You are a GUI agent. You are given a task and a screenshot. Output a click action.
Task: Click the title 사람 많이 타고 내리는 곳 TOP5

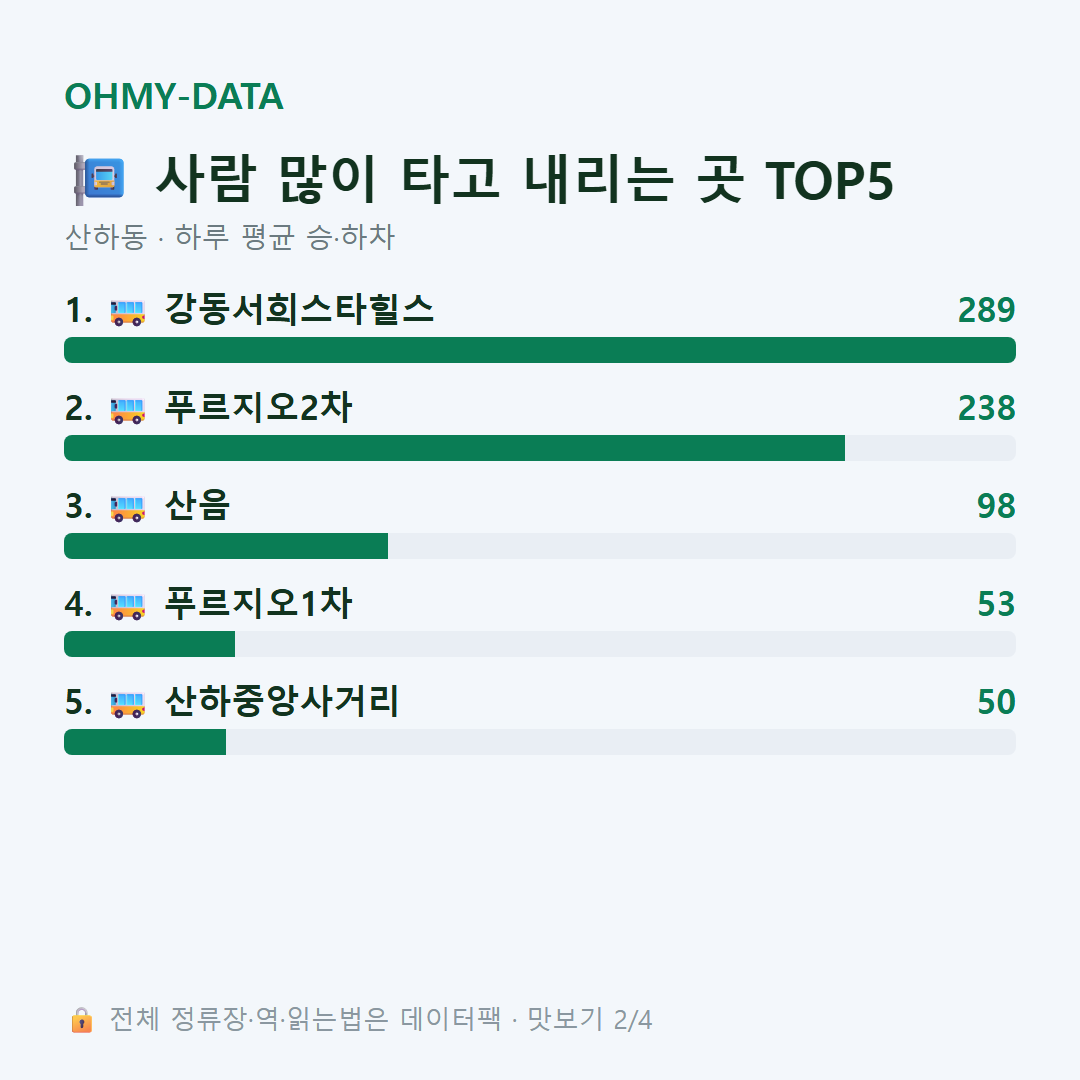pyautogui.click(x=525, y=180)
